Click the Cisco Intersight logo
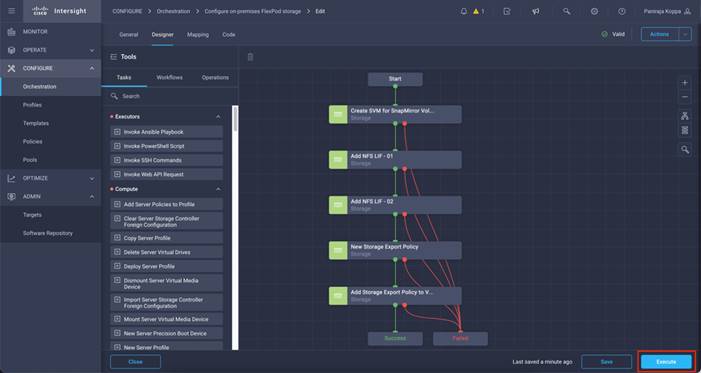 pyautogui.click(x=59, y=11)
